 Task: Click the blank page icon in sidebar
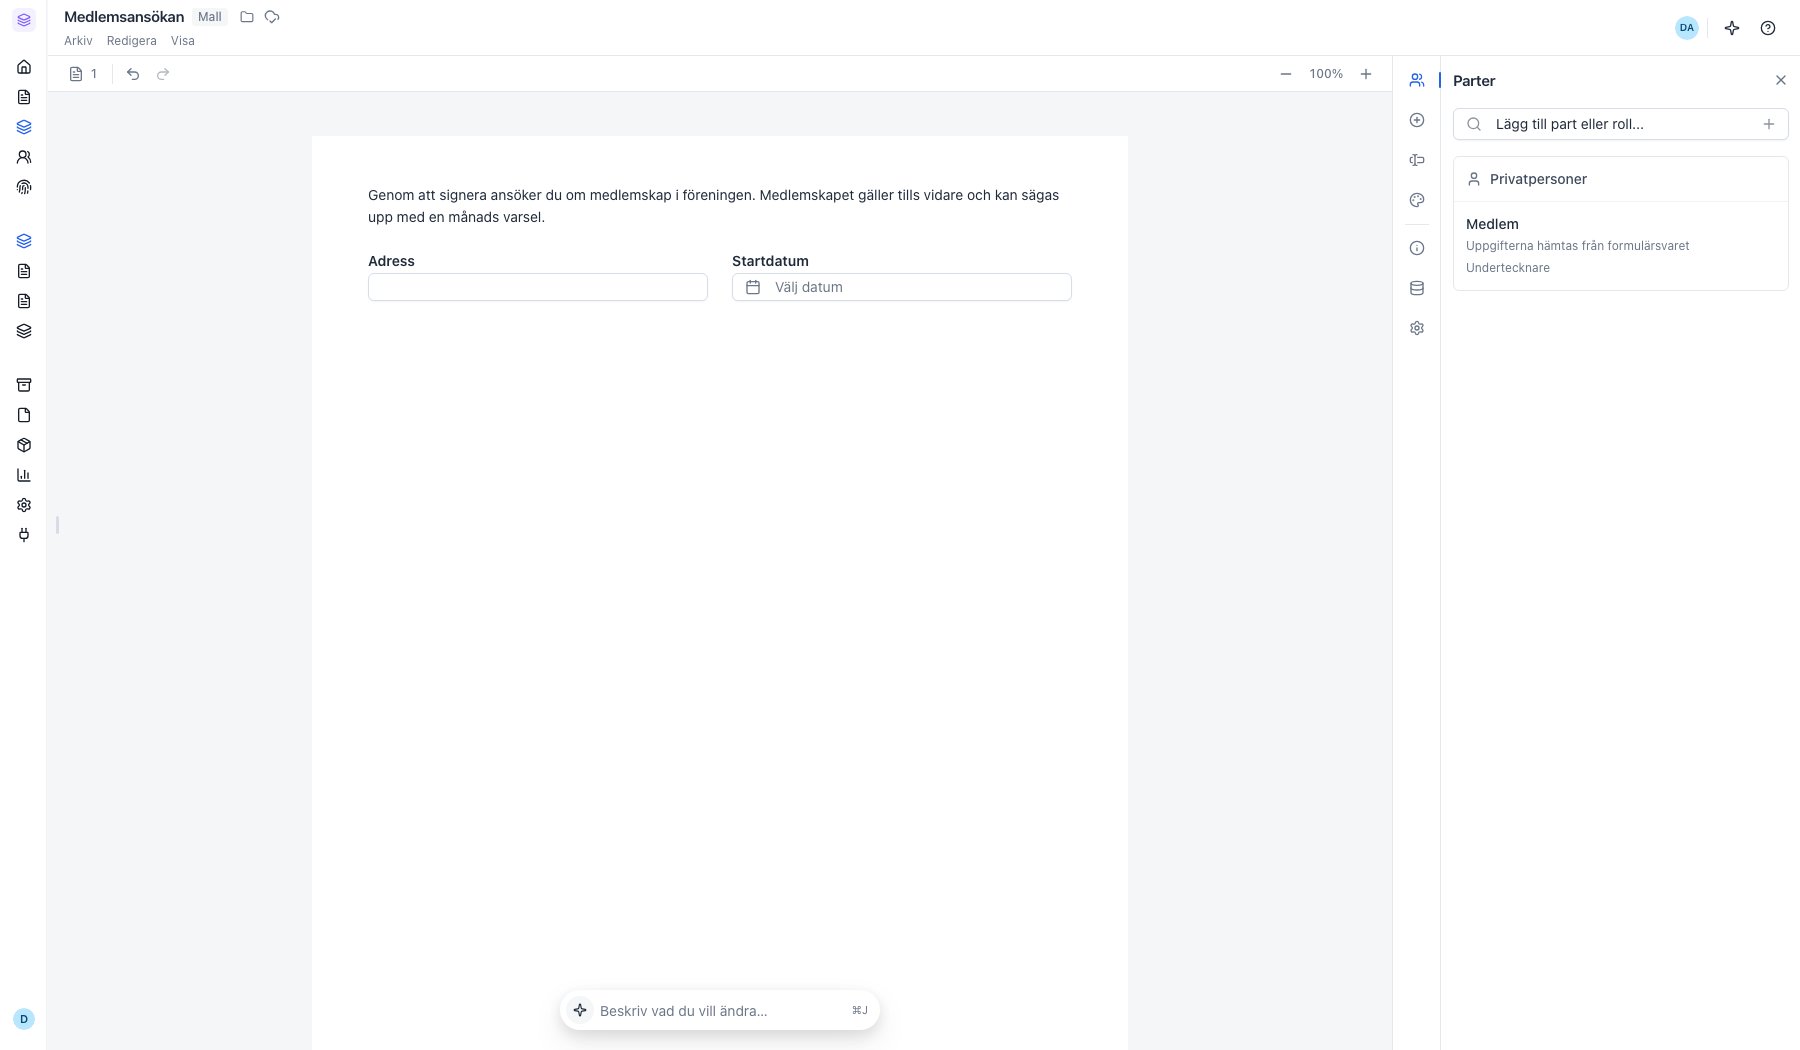(x=24, y=415)
